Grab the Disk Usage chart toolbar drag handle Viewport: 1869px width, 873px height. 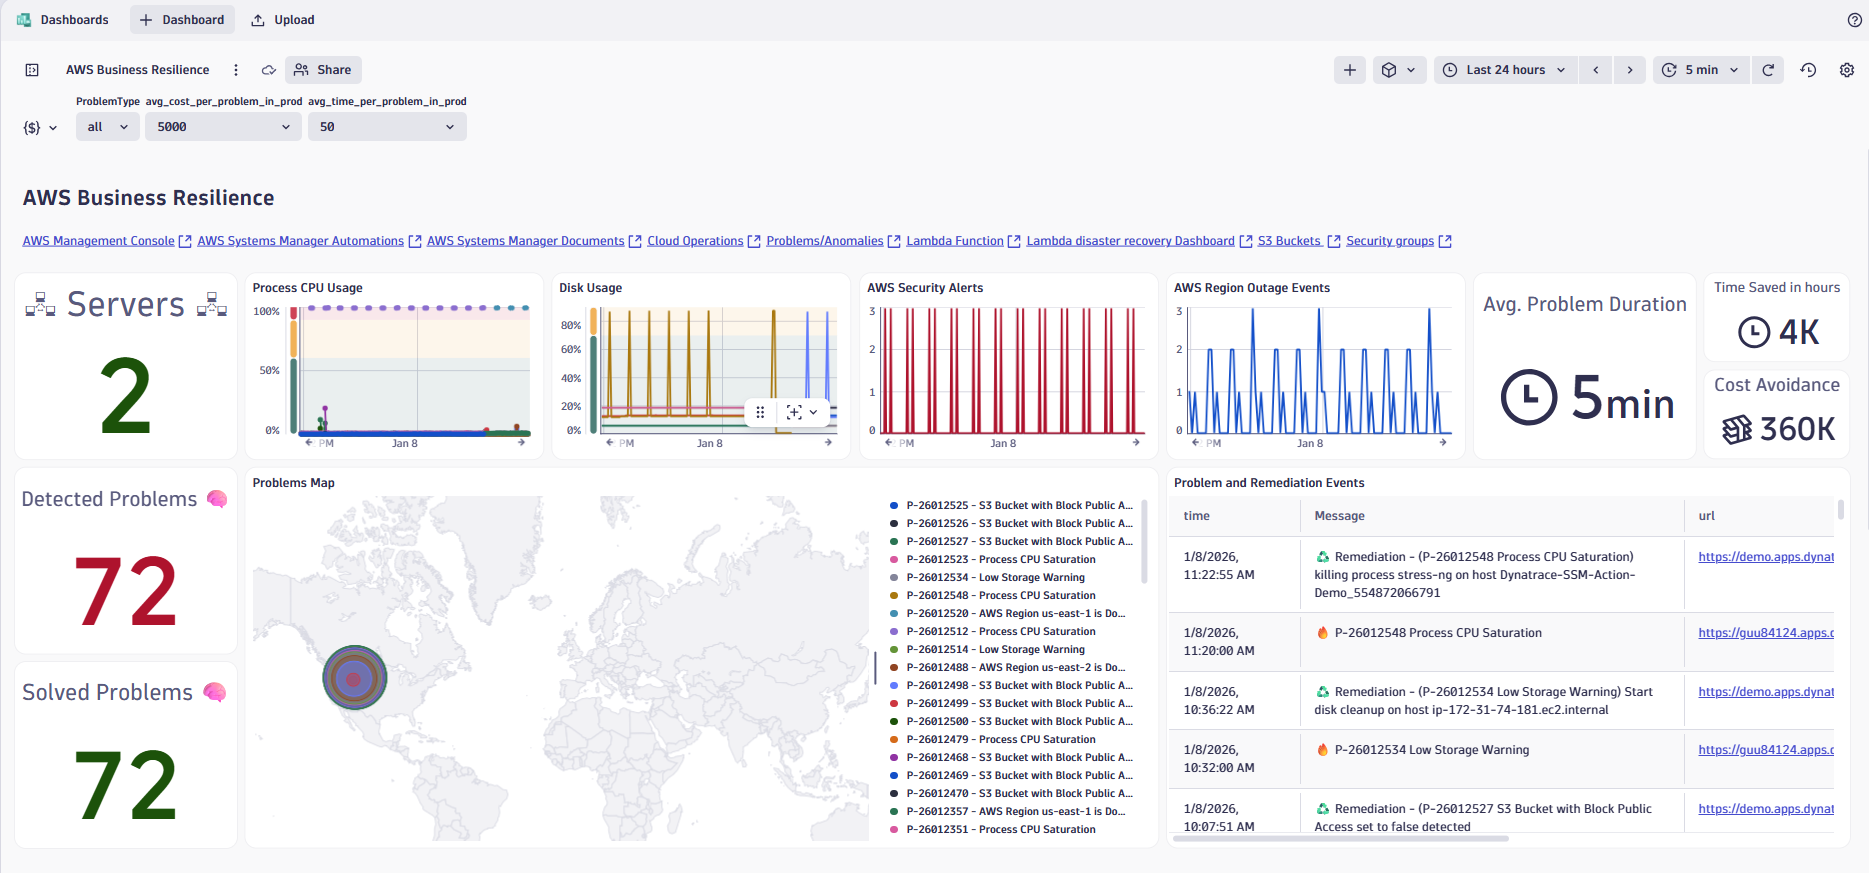760,412
